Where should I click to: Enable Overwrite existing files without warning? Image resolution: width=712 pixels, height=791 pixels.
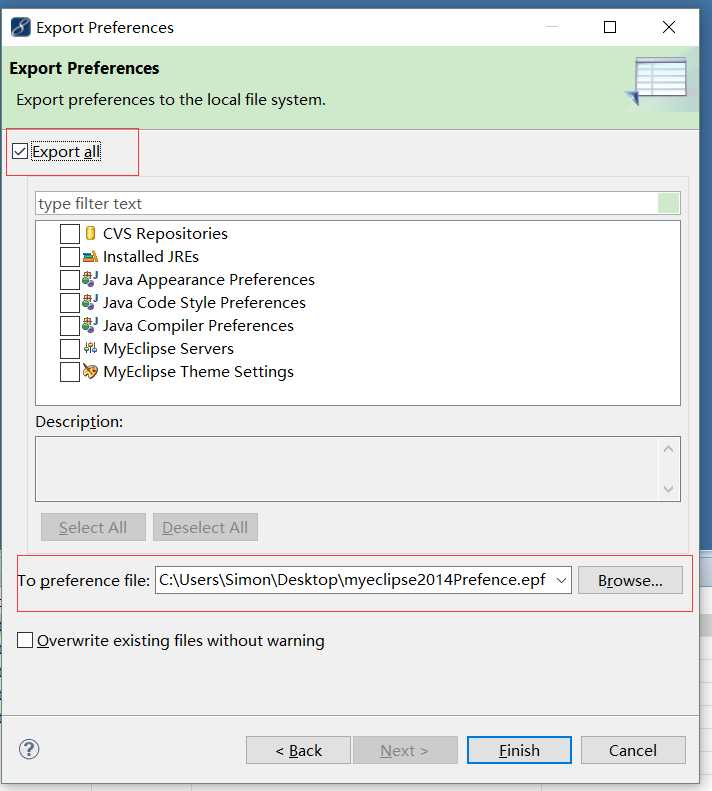click(25, 640)
